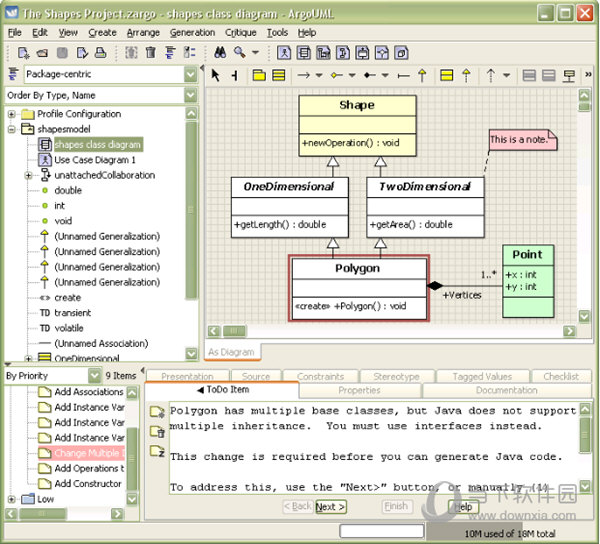Select the Dependency dashed arrow tool
600x544 pixels.
click(x=491, y=75)
